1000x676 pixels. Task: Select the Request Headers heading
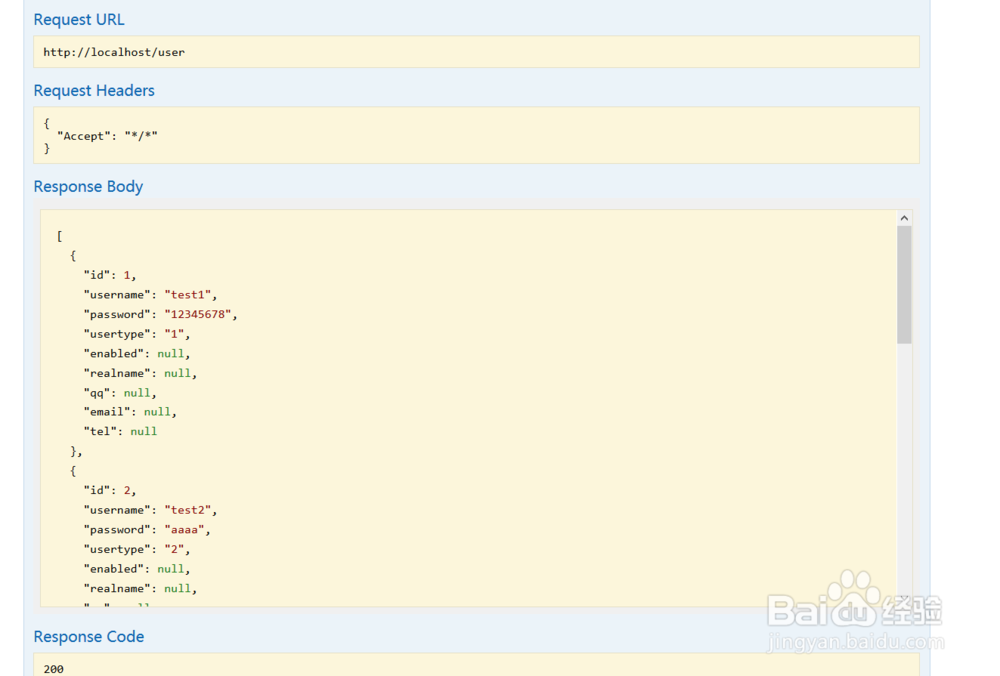point(94,91)
